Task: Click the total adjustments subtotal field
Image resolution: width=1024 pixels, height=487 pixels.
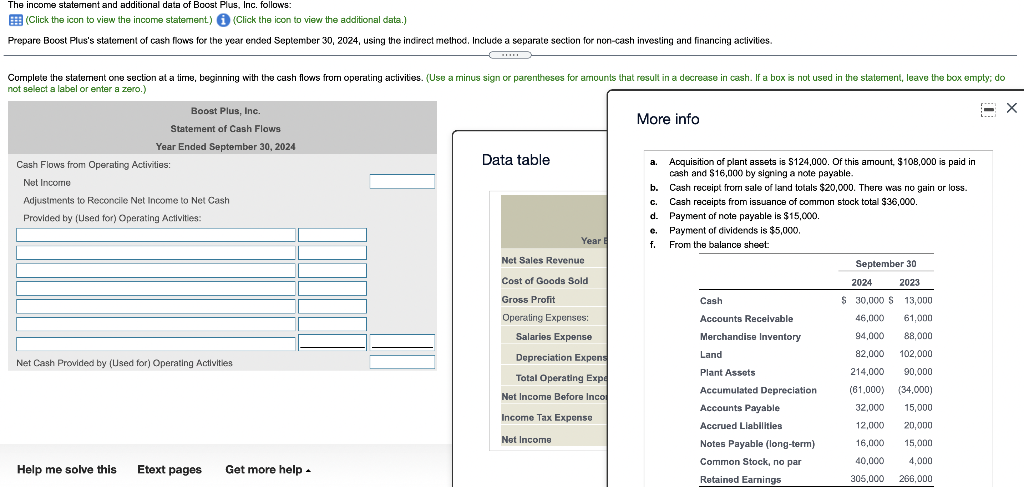Action: click(x=402, y=342)
